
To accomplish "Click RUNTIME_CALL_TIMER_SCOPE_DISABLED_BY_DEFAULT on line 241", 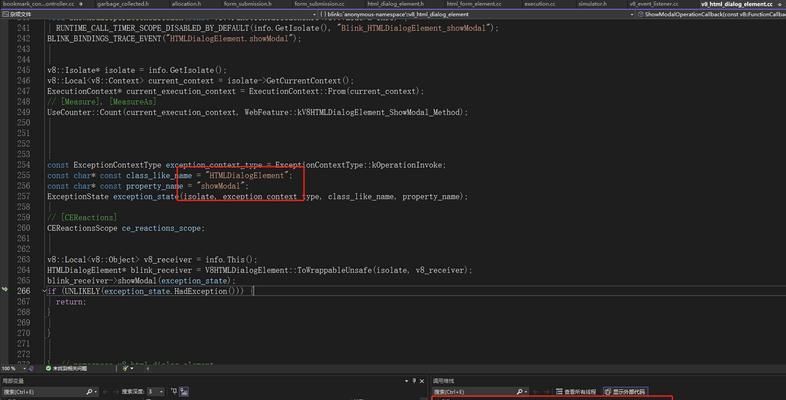I will pos(152,28).
